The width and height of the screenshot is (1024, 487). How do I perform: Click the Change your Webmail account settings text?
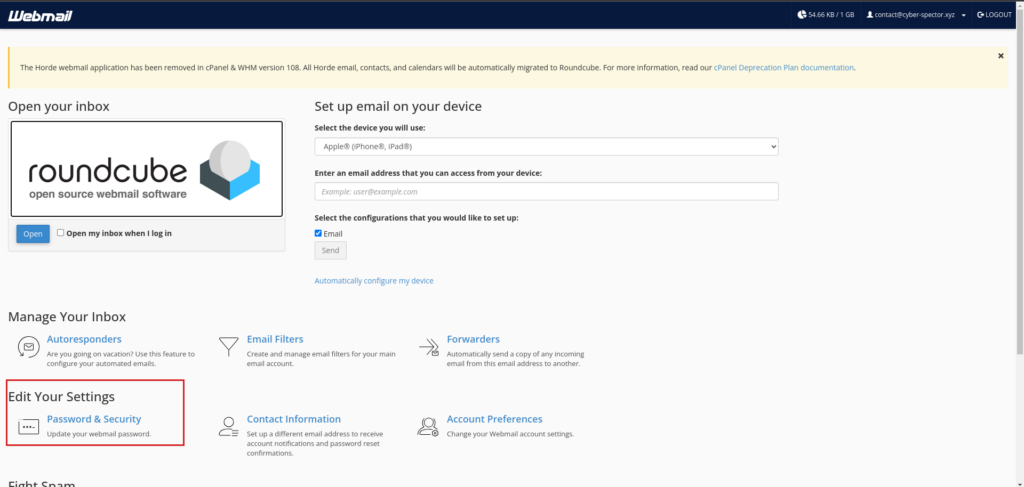[510, 433]
